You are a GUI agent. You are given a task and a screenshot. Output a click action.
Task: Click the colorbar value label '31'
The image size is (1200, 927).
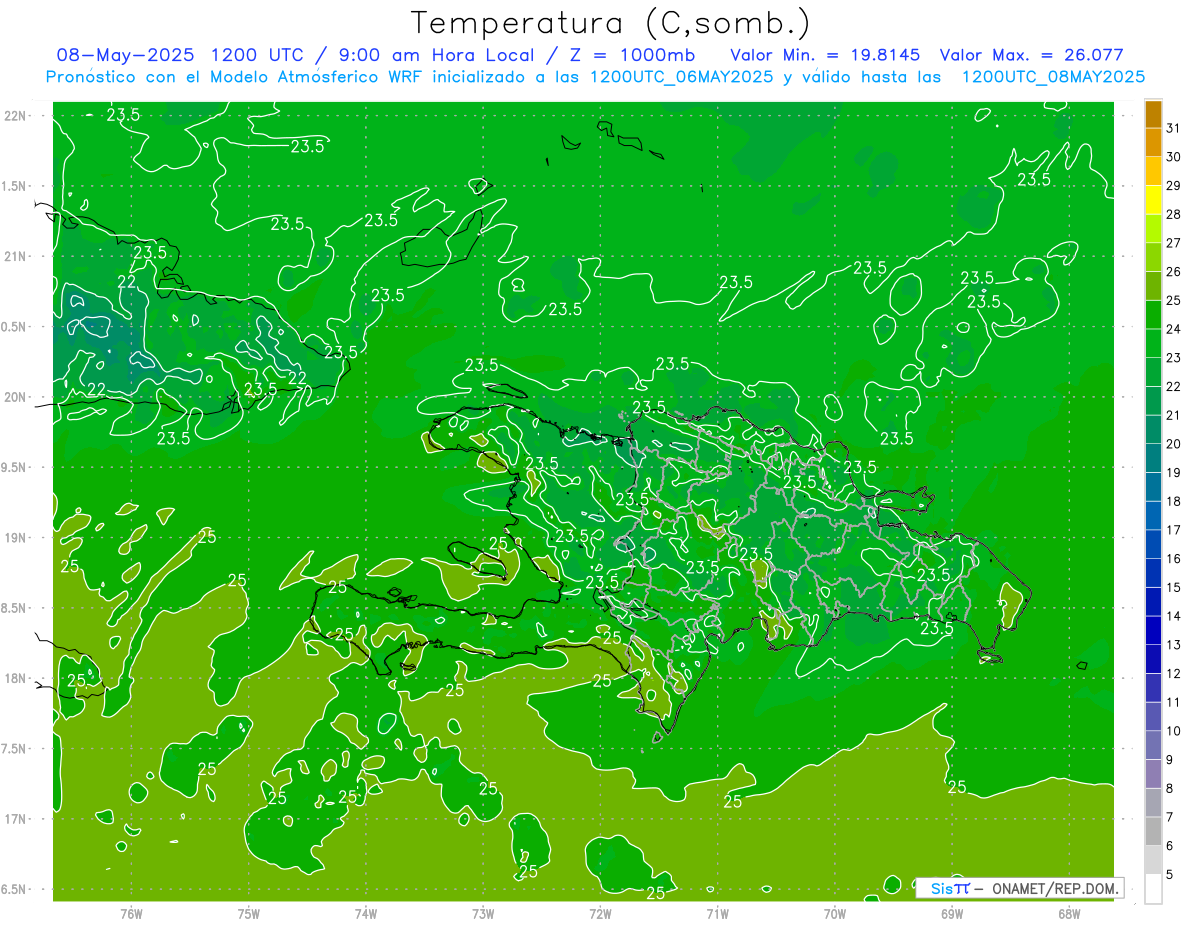(1174, 128)
